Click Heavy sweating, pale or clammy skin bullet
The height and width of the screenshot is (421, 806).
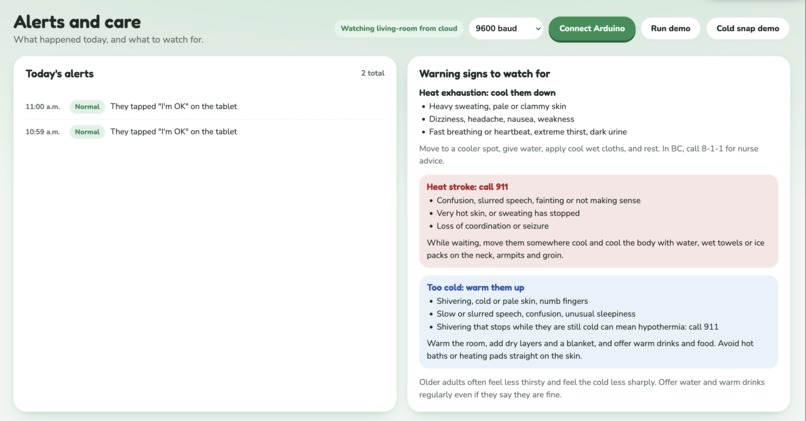coord(498,106)
